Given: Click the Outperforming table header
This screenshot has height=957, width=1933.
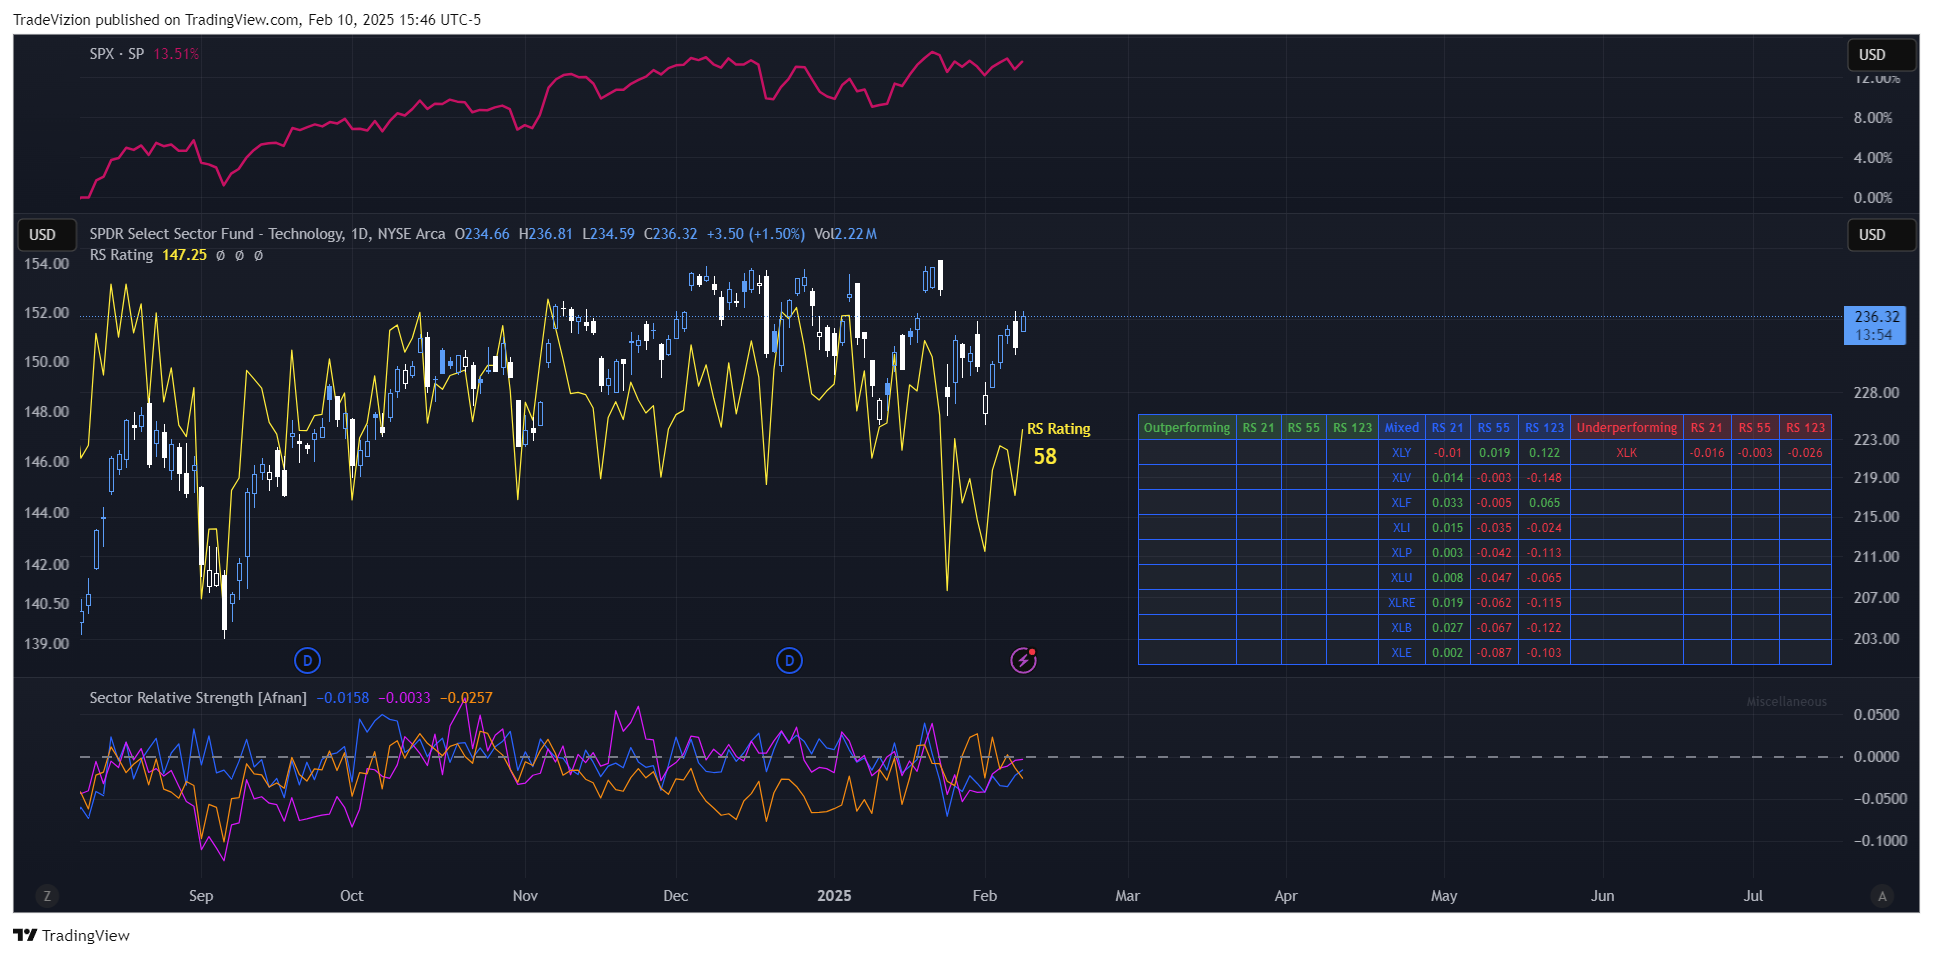Looking at the screenshot, I should (1187, 428).
